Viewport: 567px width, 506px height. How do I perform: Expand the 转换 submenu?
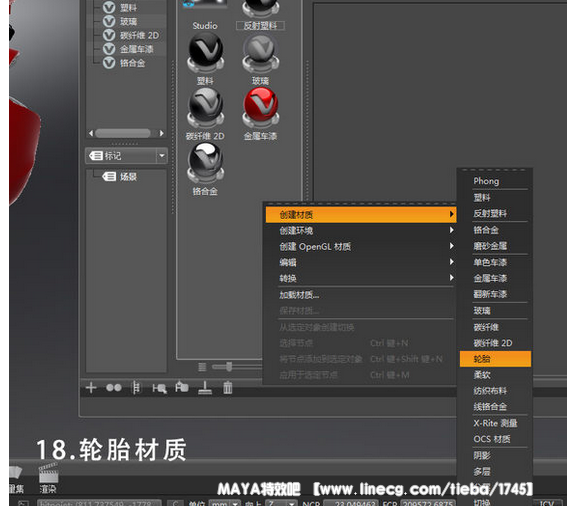tap(361, 278)
